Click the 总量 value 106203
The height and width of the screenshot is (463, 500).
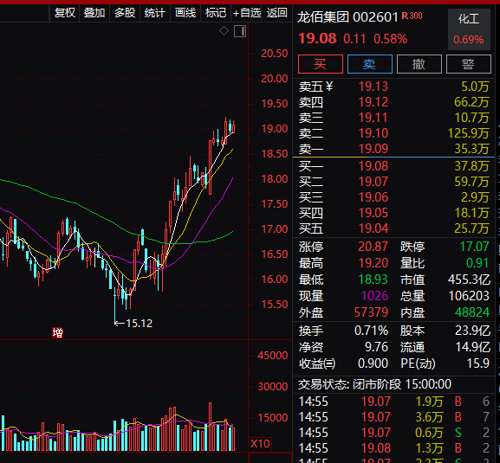(469, 296)
